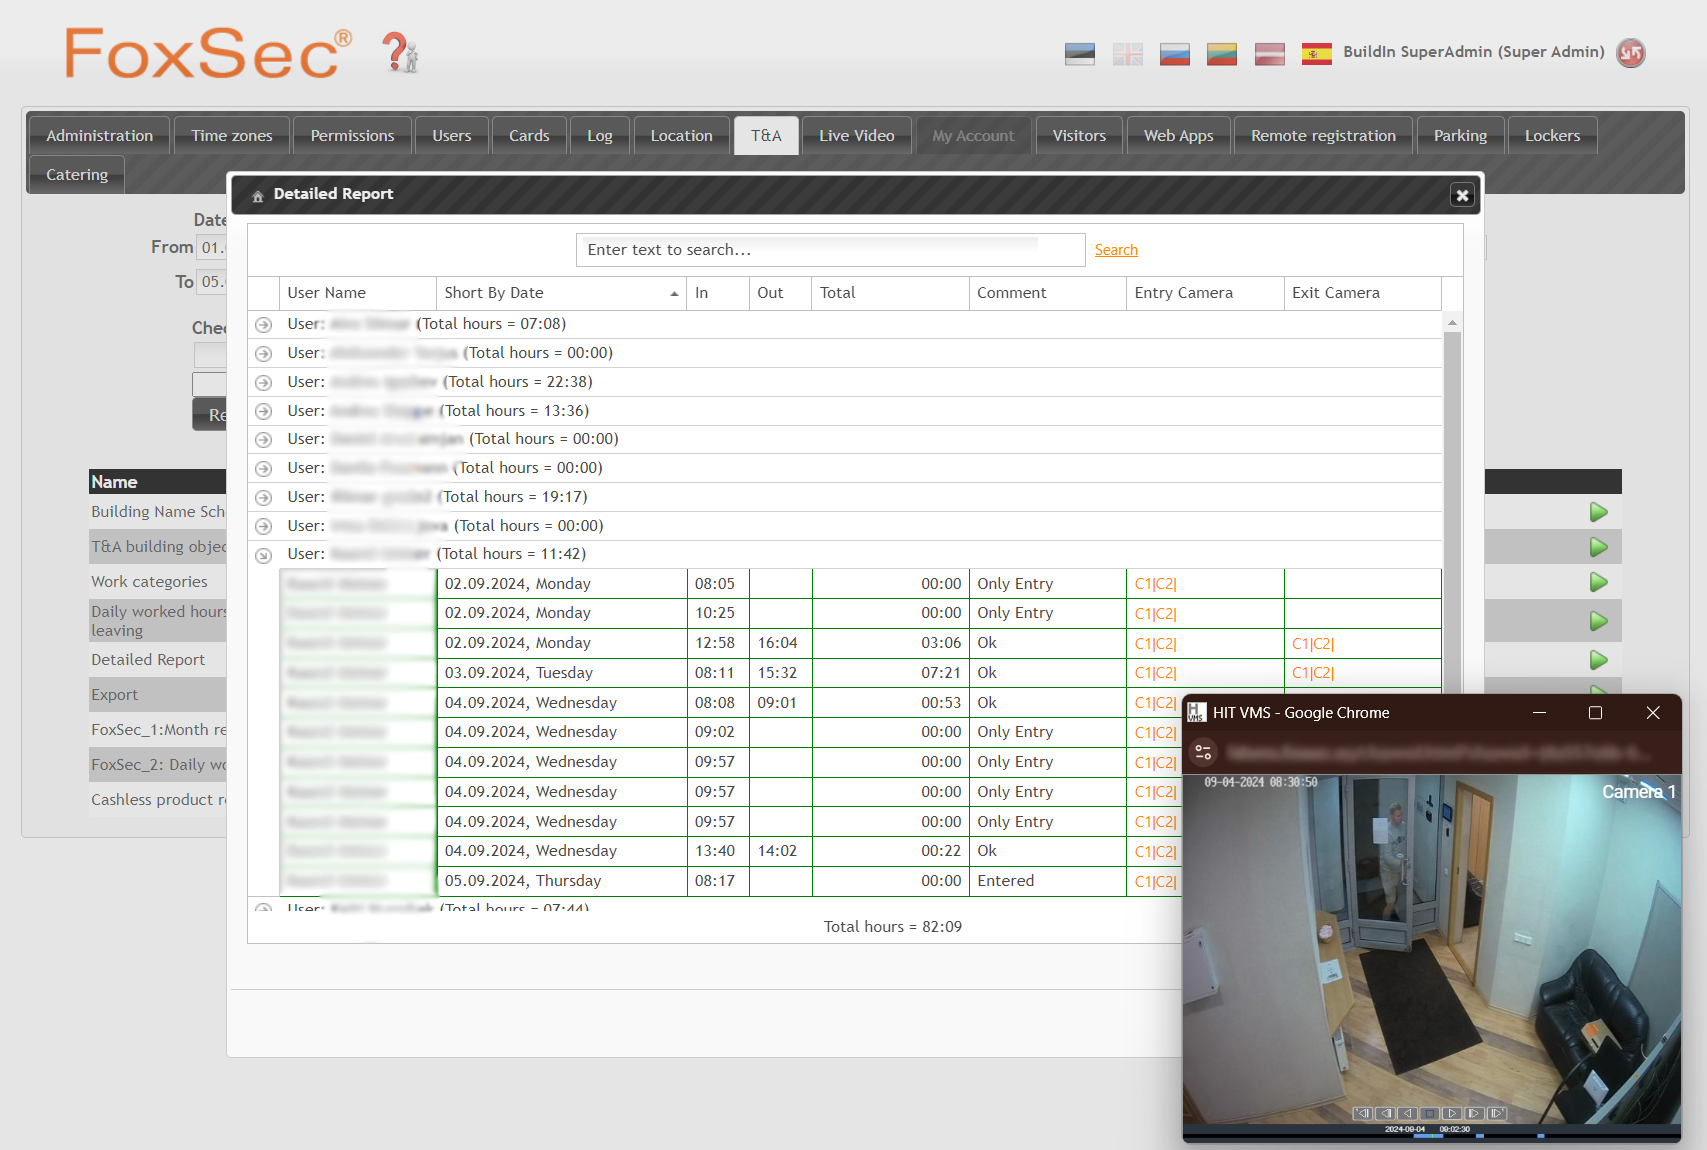1707x1150 pixels.
Task: Sort by the Short By Date column arrow
Action: (674, 295)
